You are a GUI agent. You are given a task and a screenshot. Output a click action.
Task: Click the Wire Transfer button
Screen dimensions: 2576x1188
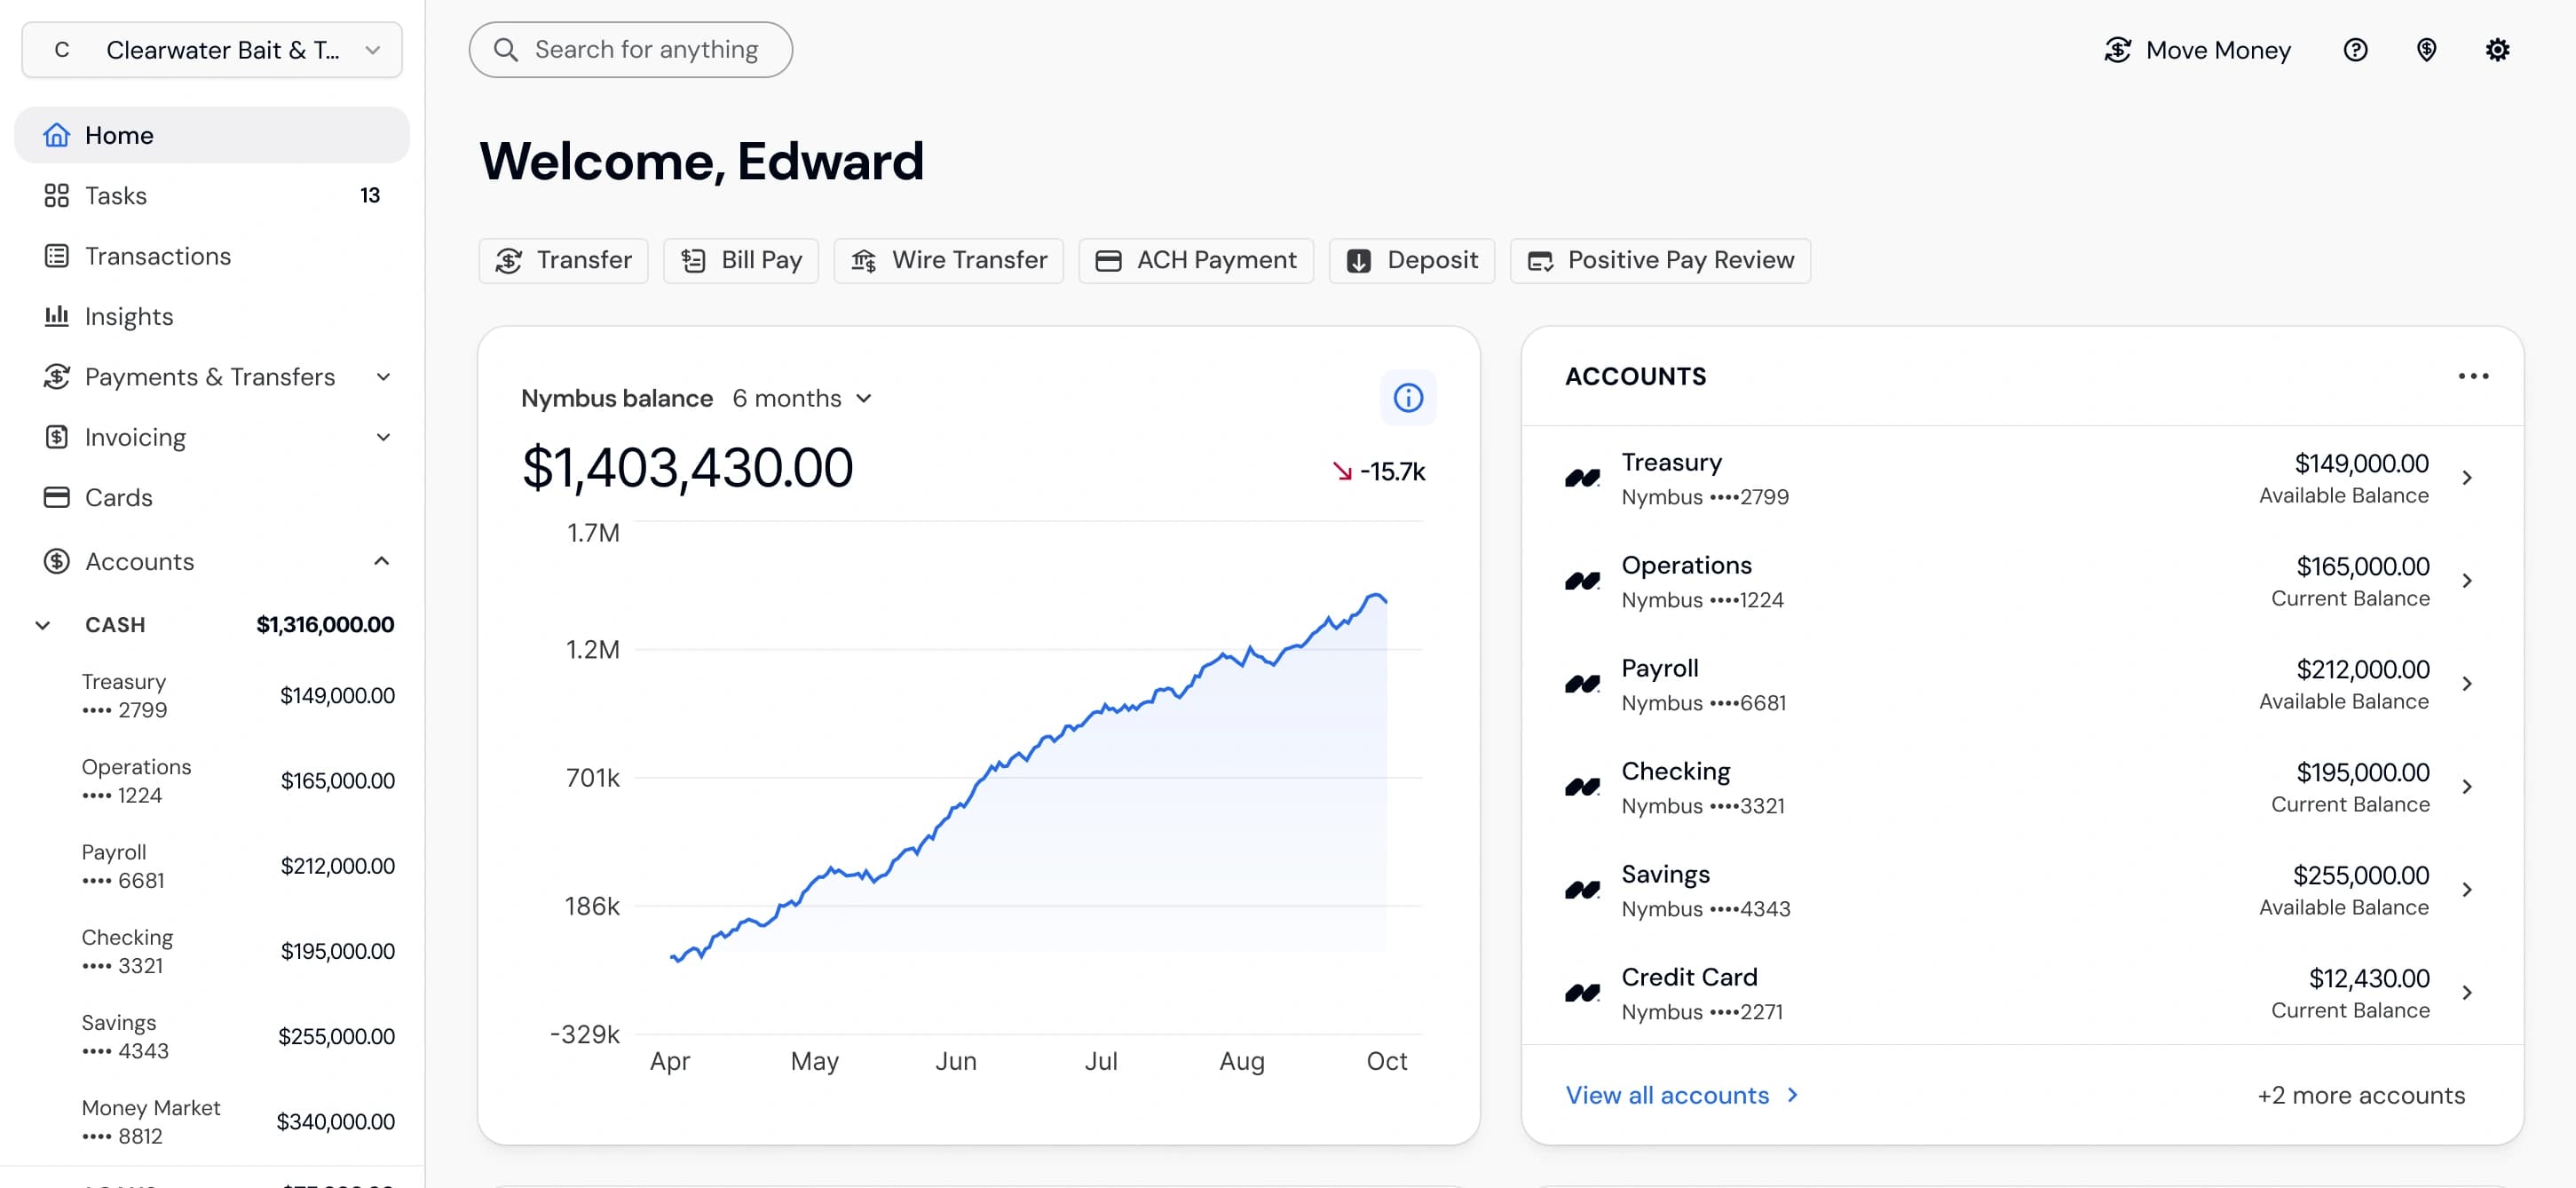click(x=948, y=260)
